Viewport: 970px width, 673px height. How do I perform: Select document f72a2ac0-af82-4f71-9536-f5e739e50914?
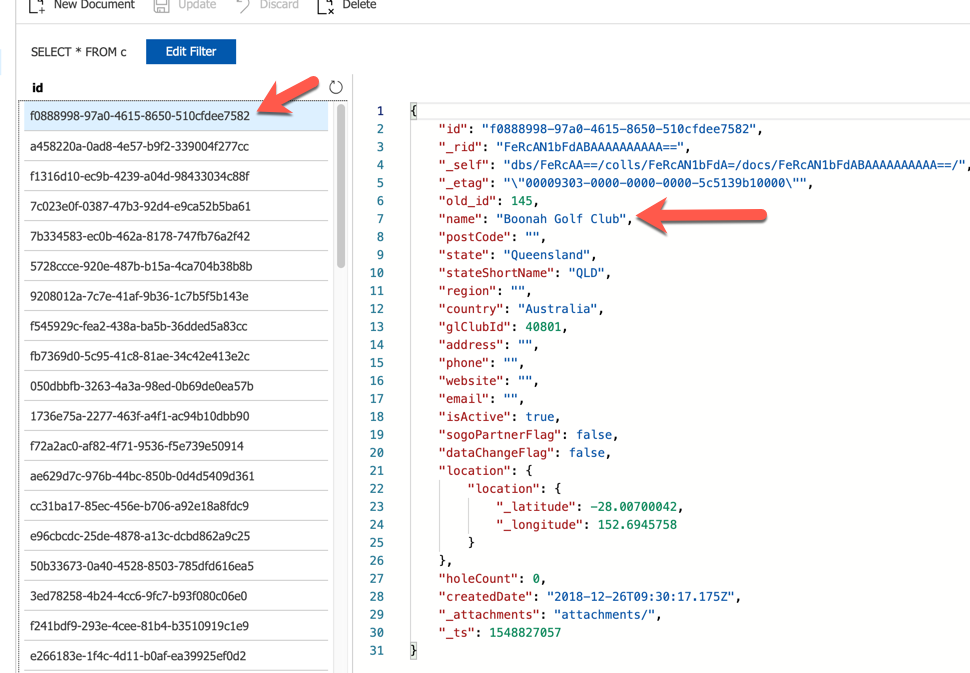[176, 446]
